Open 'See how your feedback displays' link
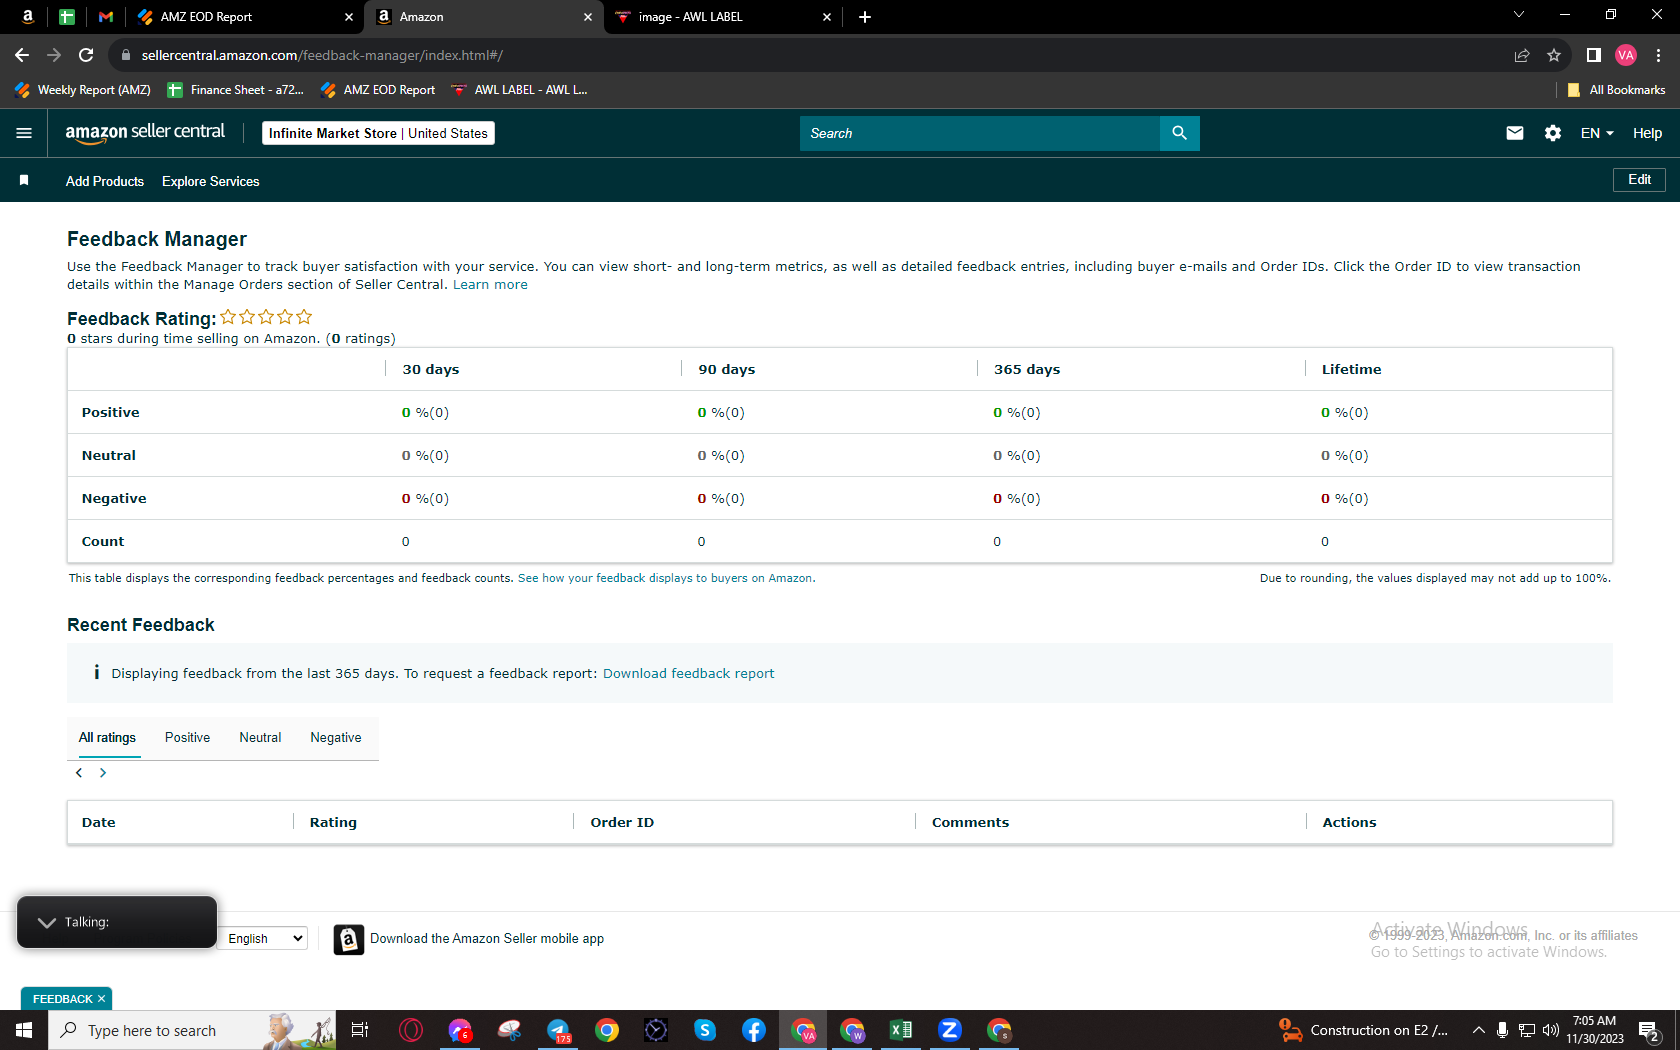 [x=666, y=578]
